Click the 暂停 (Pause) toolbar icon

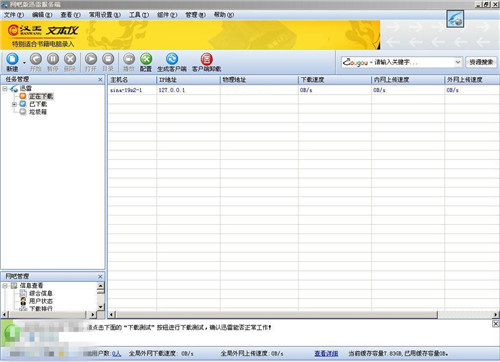tap(53, 59)
